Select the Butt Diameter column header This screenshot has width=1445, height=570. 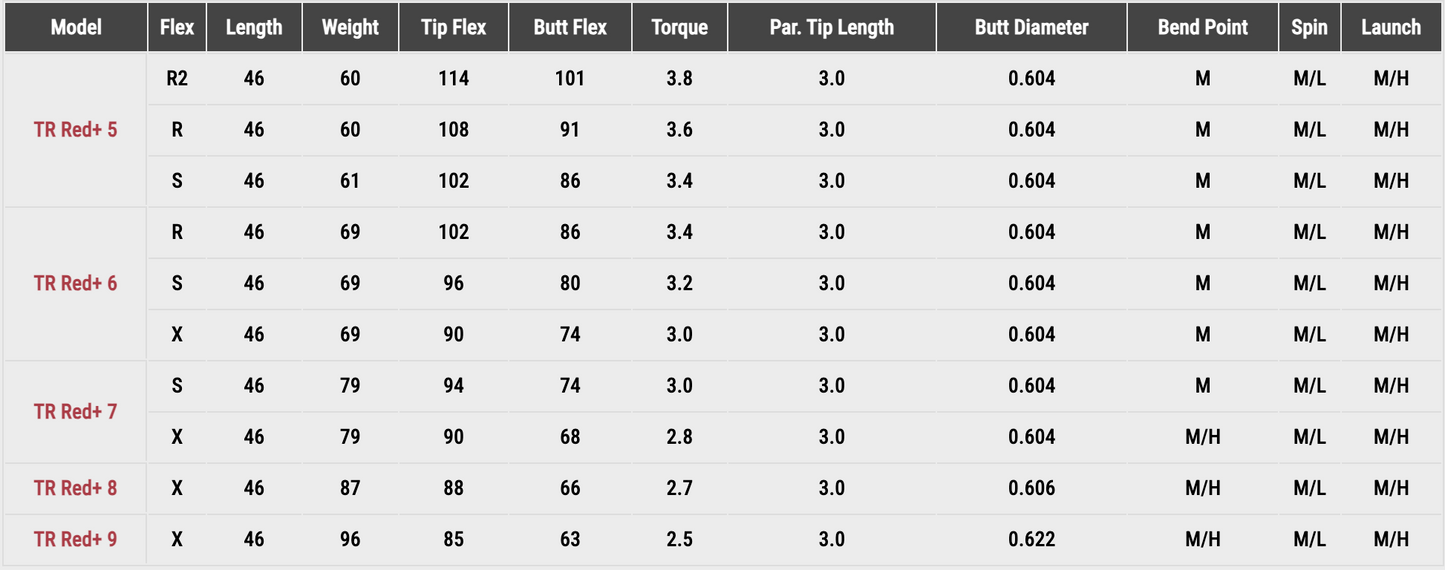click(x=1032, y=27)
